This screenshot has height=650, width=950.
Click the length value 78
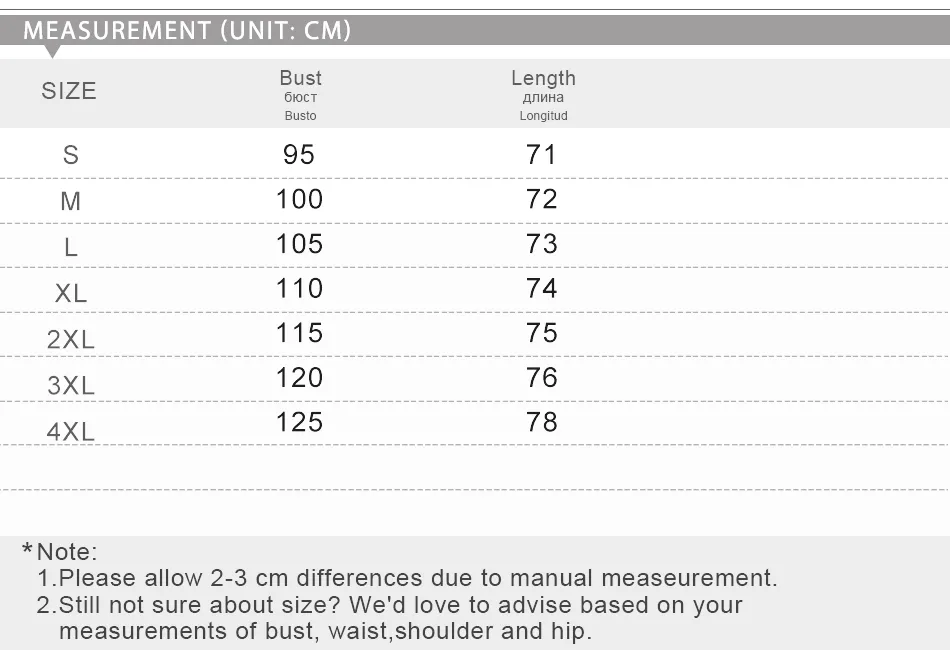(x=542, y=422)
